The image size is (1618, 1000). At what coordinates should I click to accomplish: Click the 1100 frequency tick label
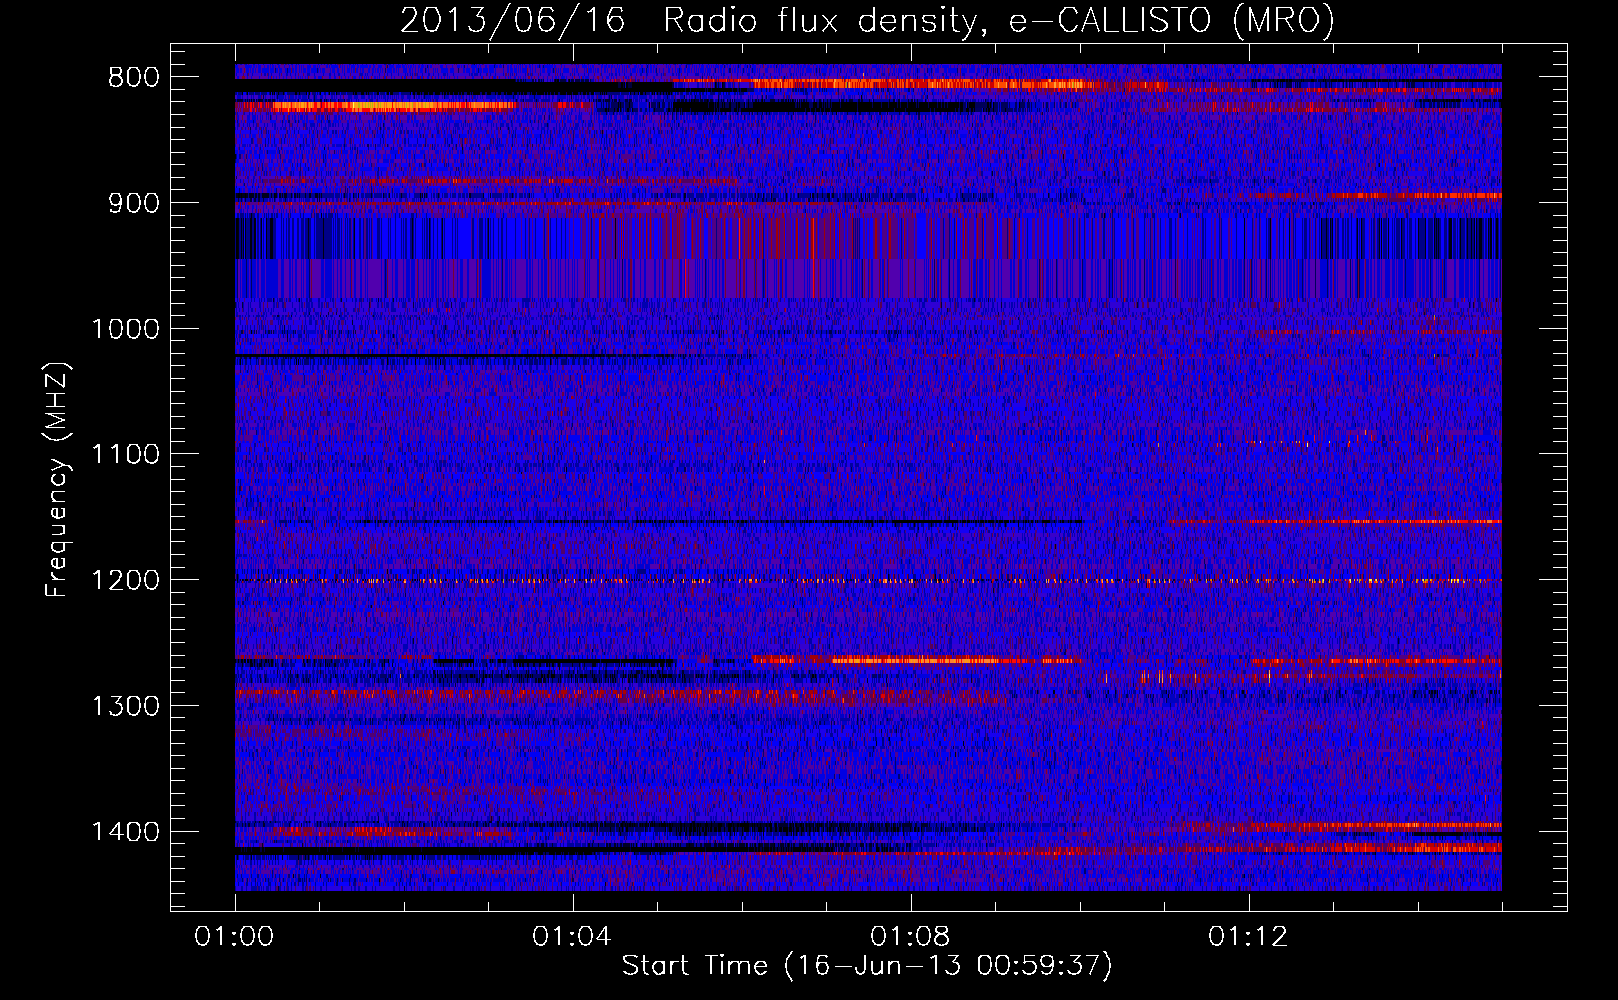click(x=125, y=455)
